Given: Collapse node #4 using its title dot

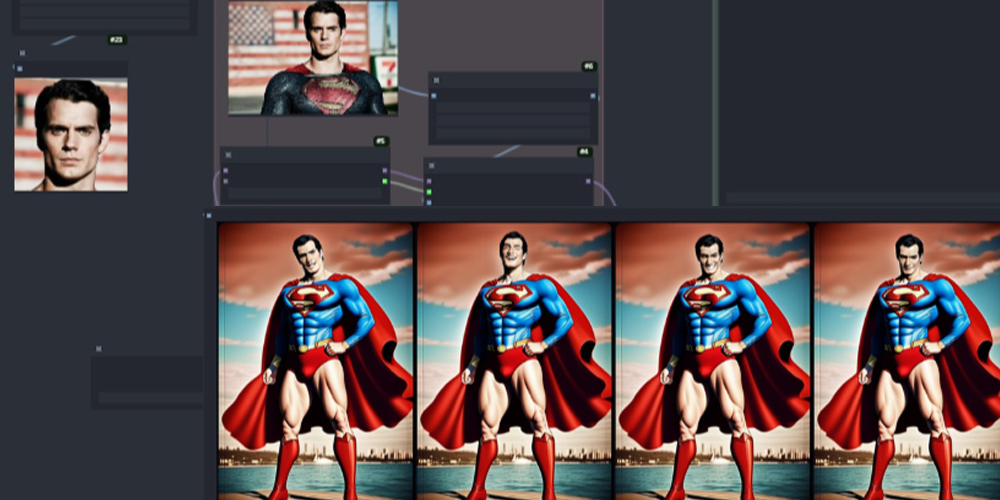Looking at the screenshot, I should (x=432, y=166).
